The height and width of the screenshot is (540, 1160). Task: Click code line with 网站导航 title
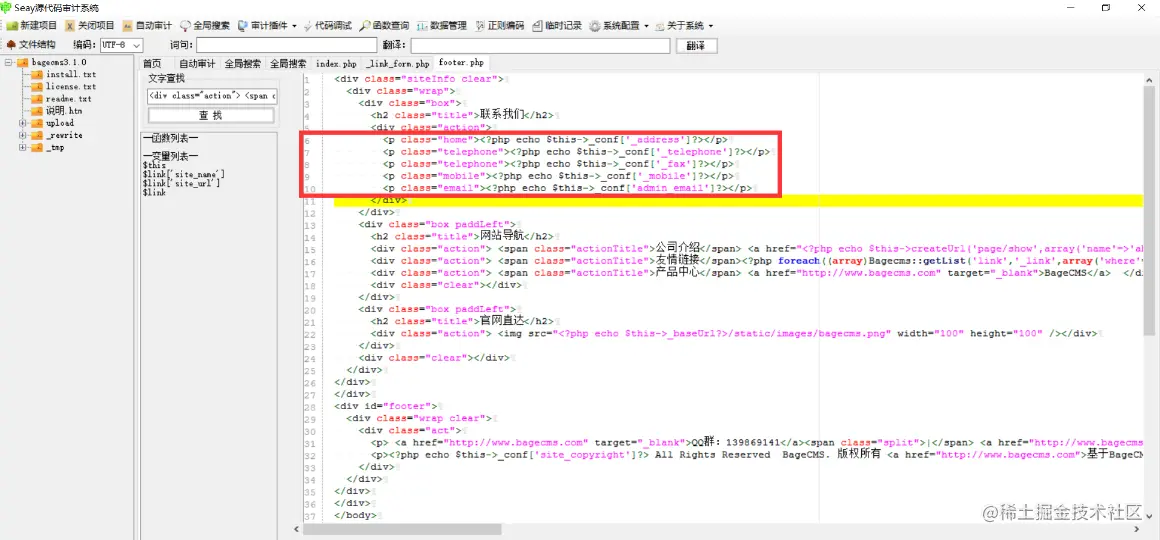(462, 237)
